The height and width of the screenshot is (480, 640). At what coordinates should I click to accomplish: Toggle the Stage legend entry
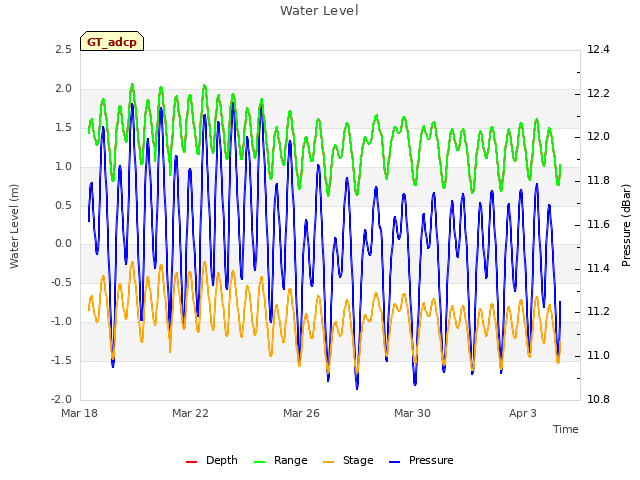(348, 460)
